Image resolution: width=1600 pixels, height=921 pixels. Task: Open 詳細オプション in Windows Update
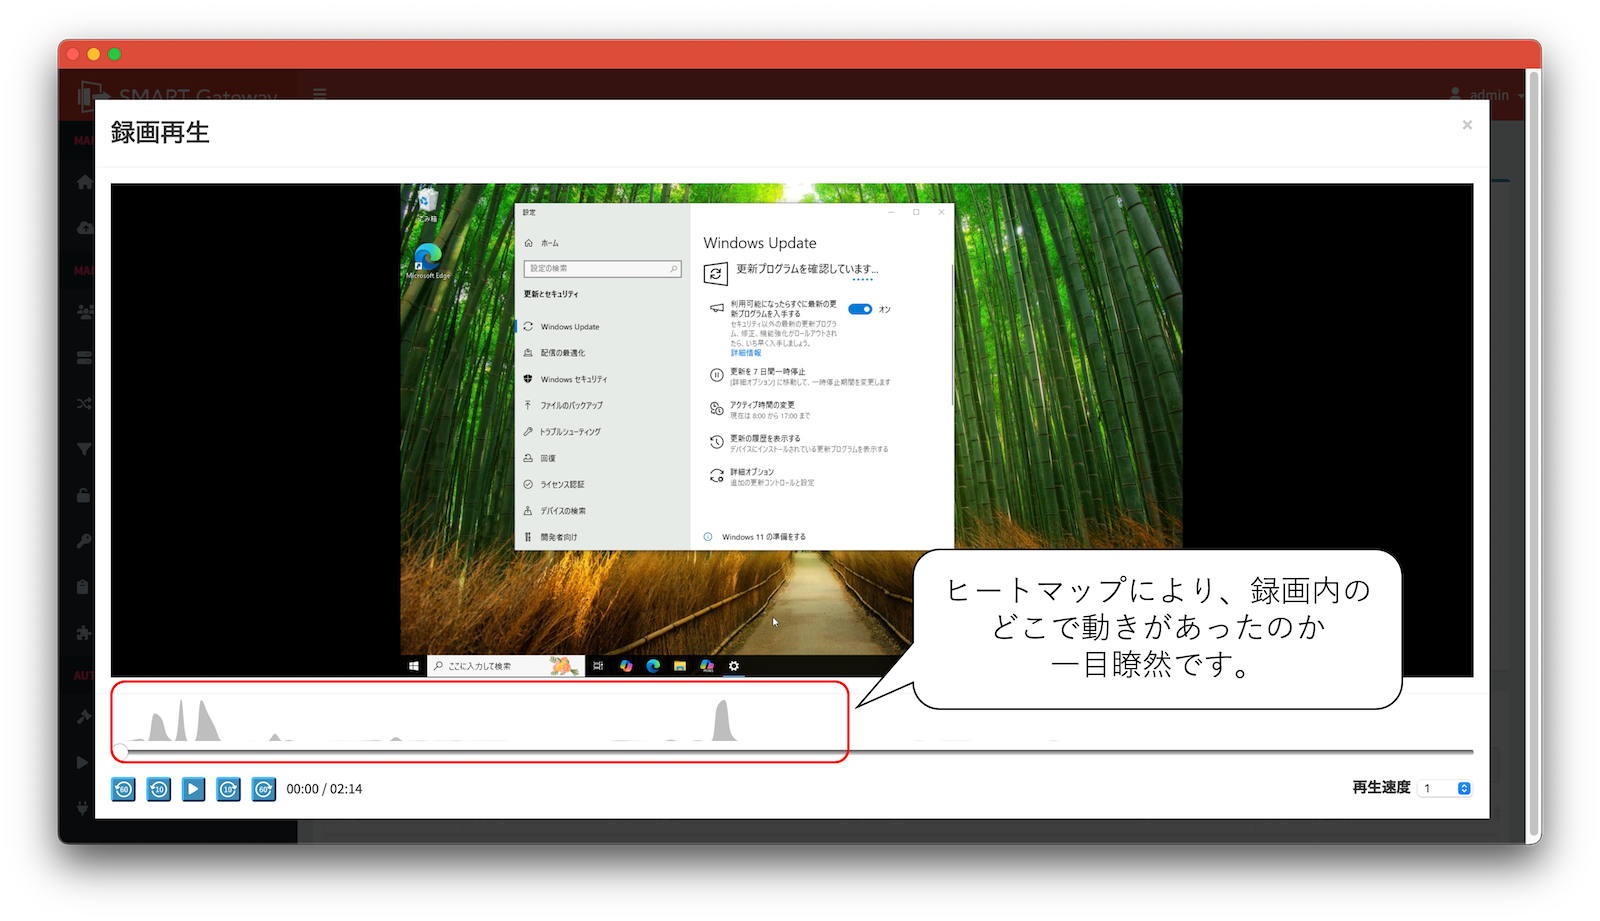click(752, 472)
